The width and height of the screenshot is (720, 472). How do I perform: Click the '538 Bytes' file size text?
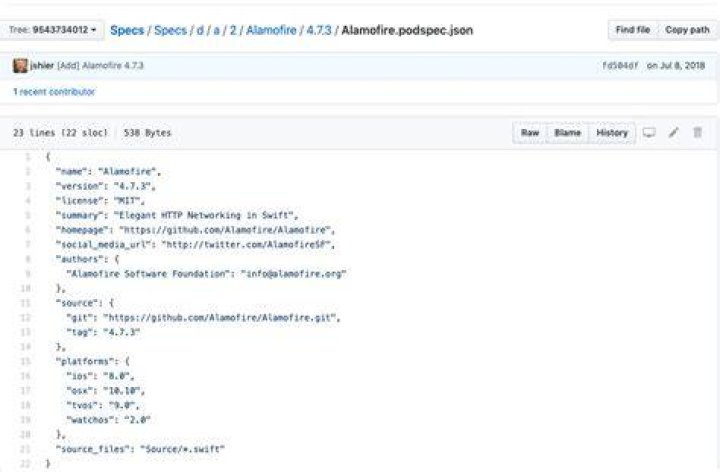[x=147, y=133]
